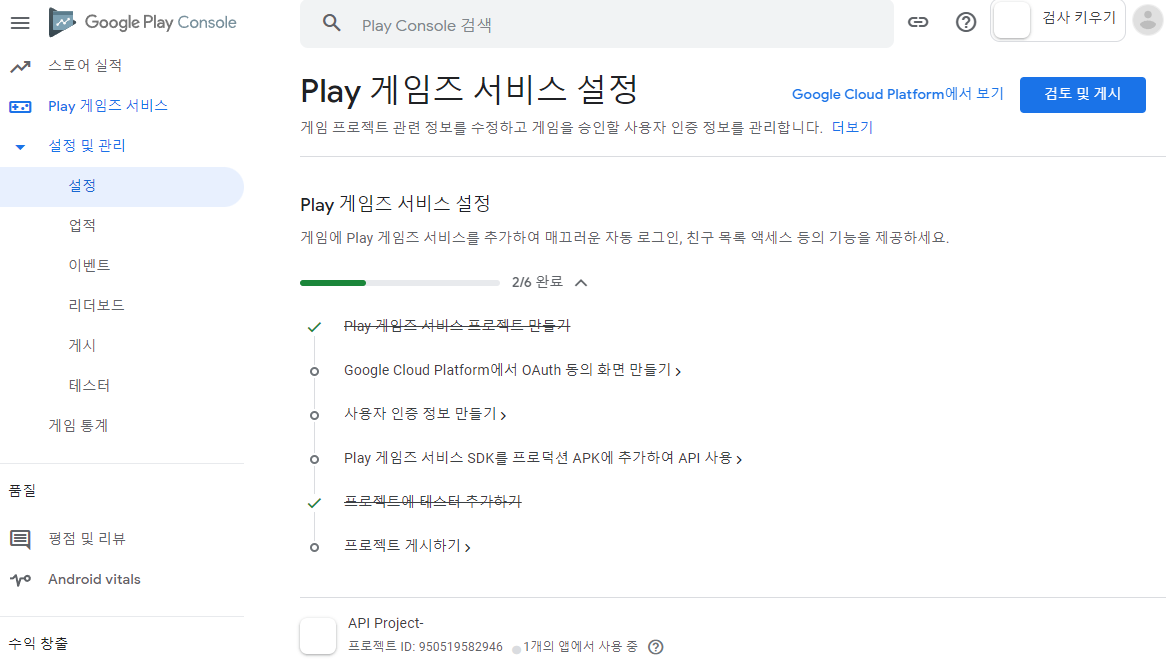Viewport: 1166px width, 663px height.
Task: Focus the Play Console 검색 field
Action: [x=596, y=25]
